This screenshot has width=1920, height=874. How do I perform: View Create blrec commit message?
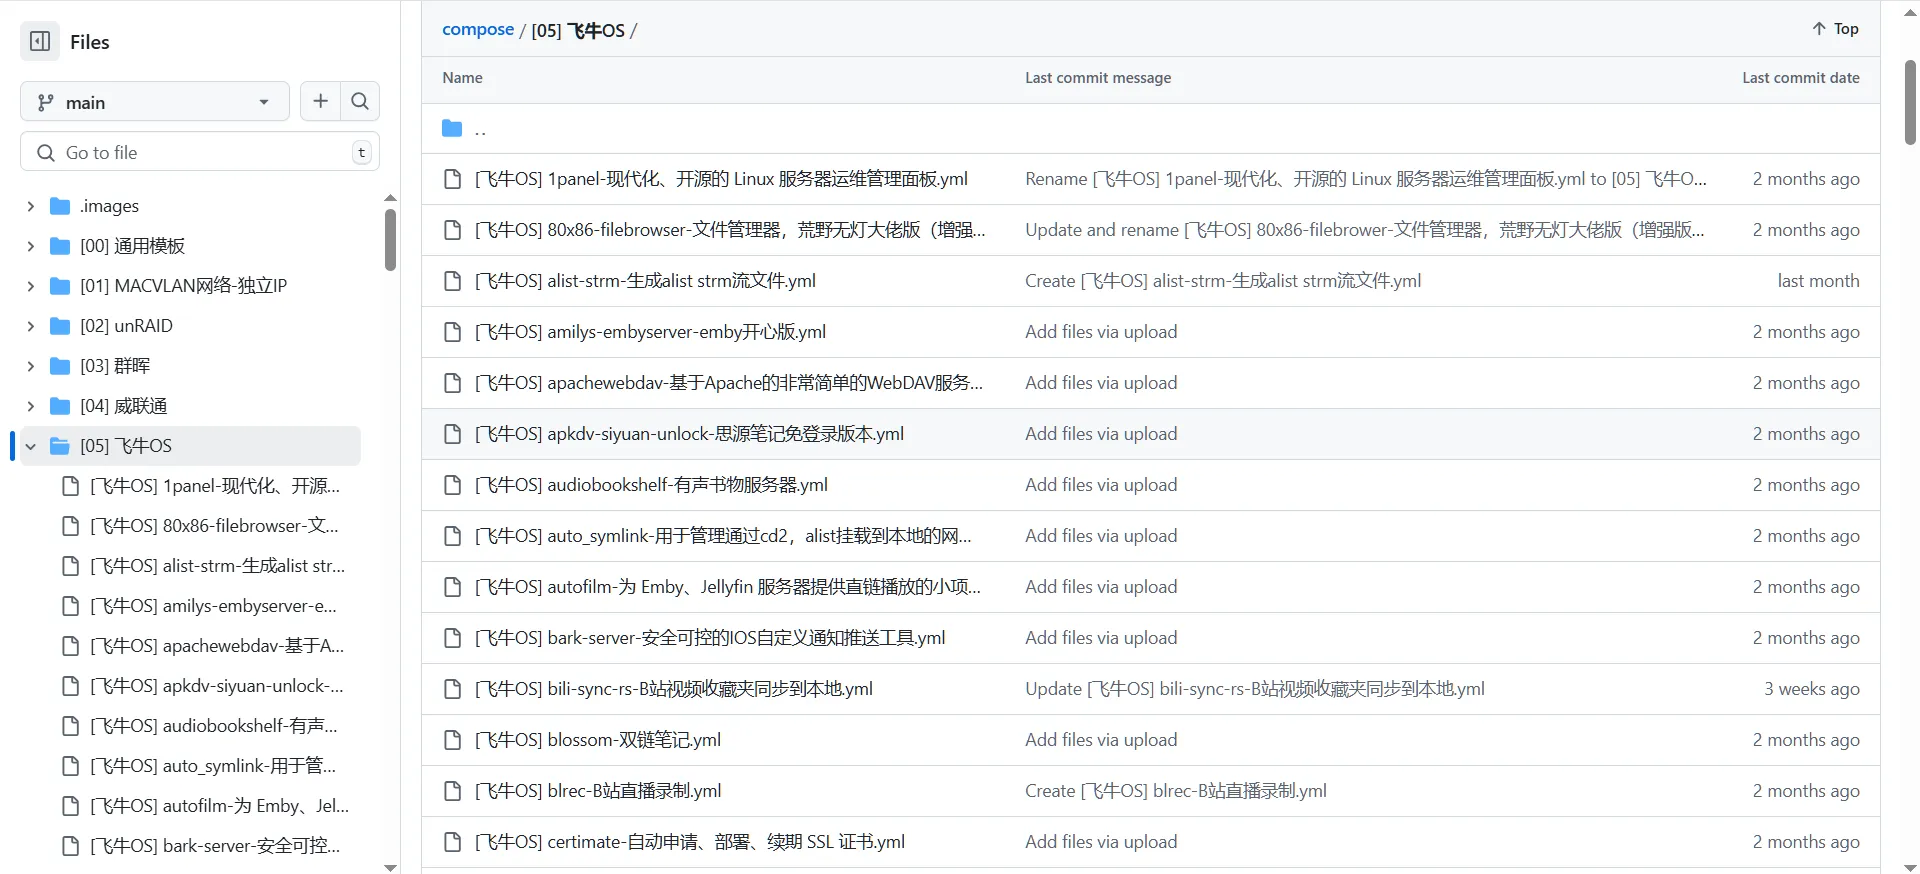(x=1176, y=791)
